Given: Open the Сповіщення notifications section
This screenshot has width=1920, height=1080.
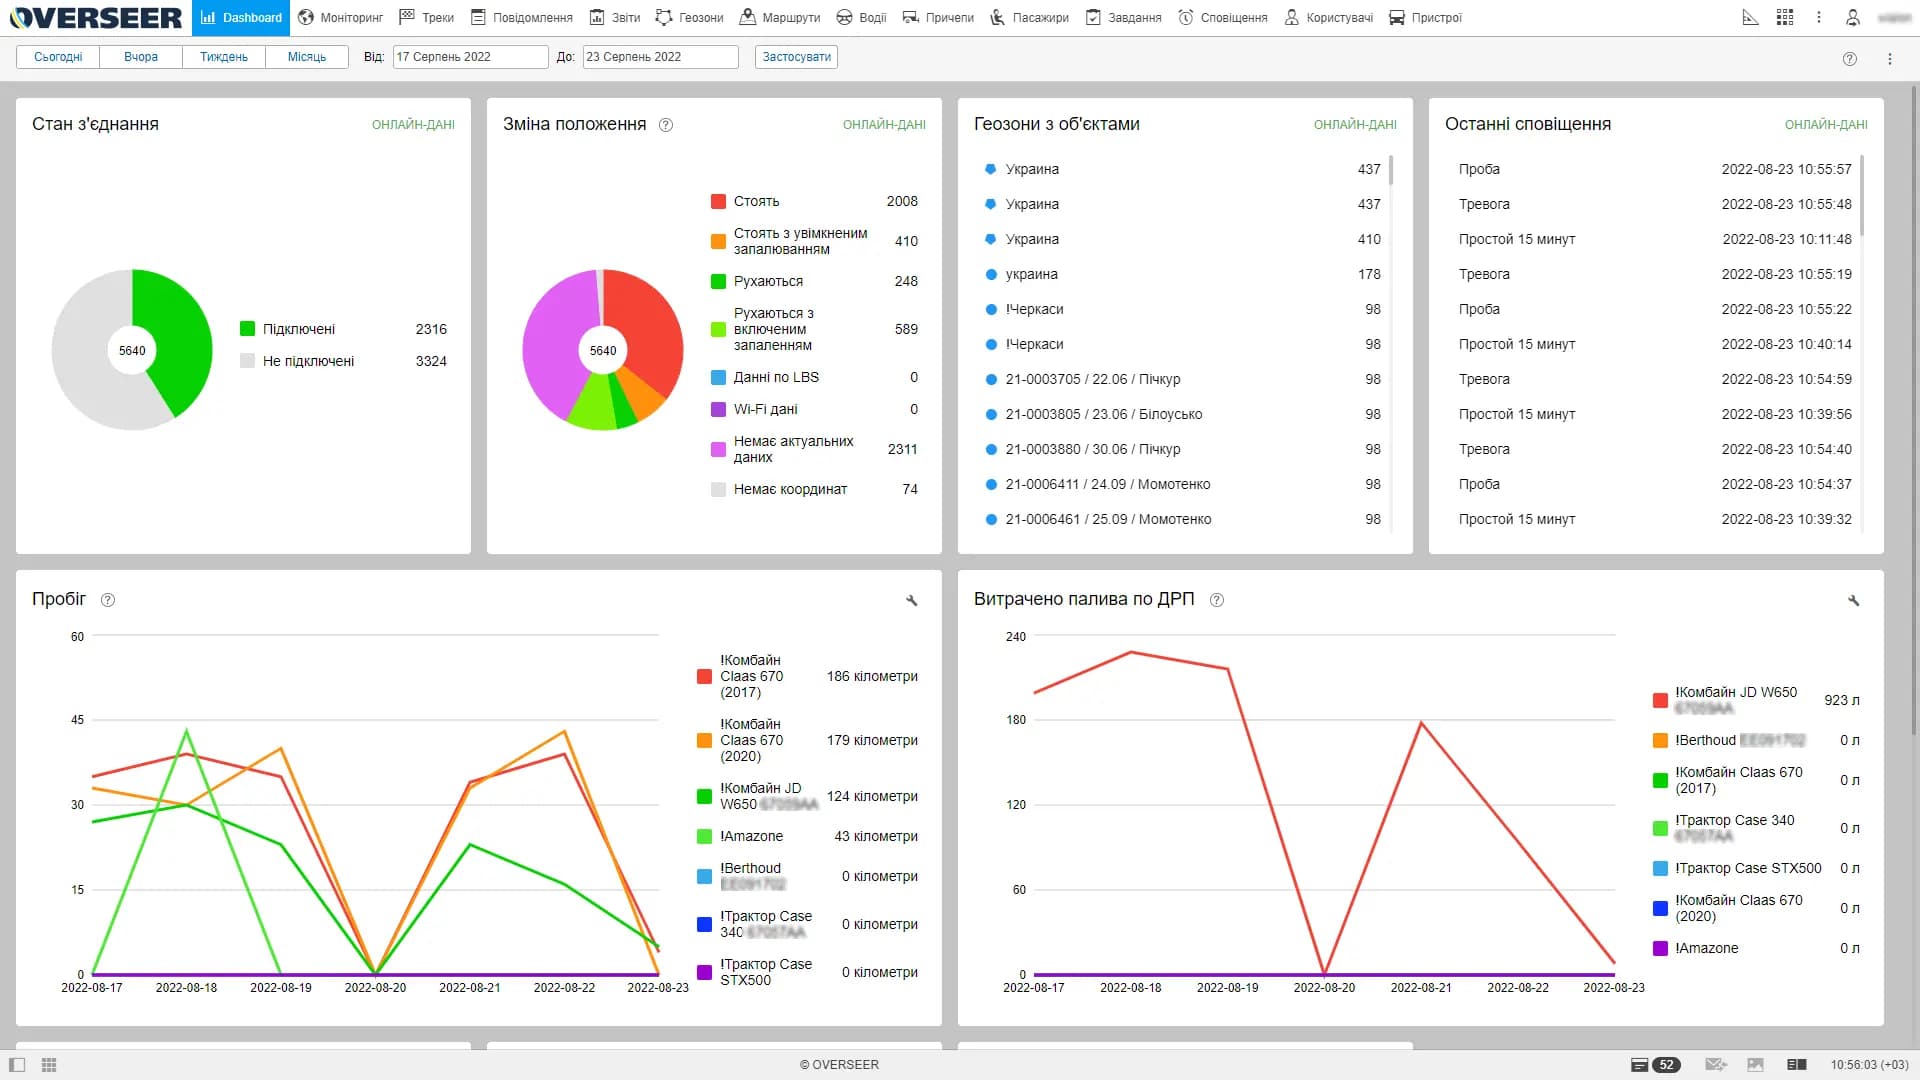Looking at the screenshot, I should (x=1222, y=18).
